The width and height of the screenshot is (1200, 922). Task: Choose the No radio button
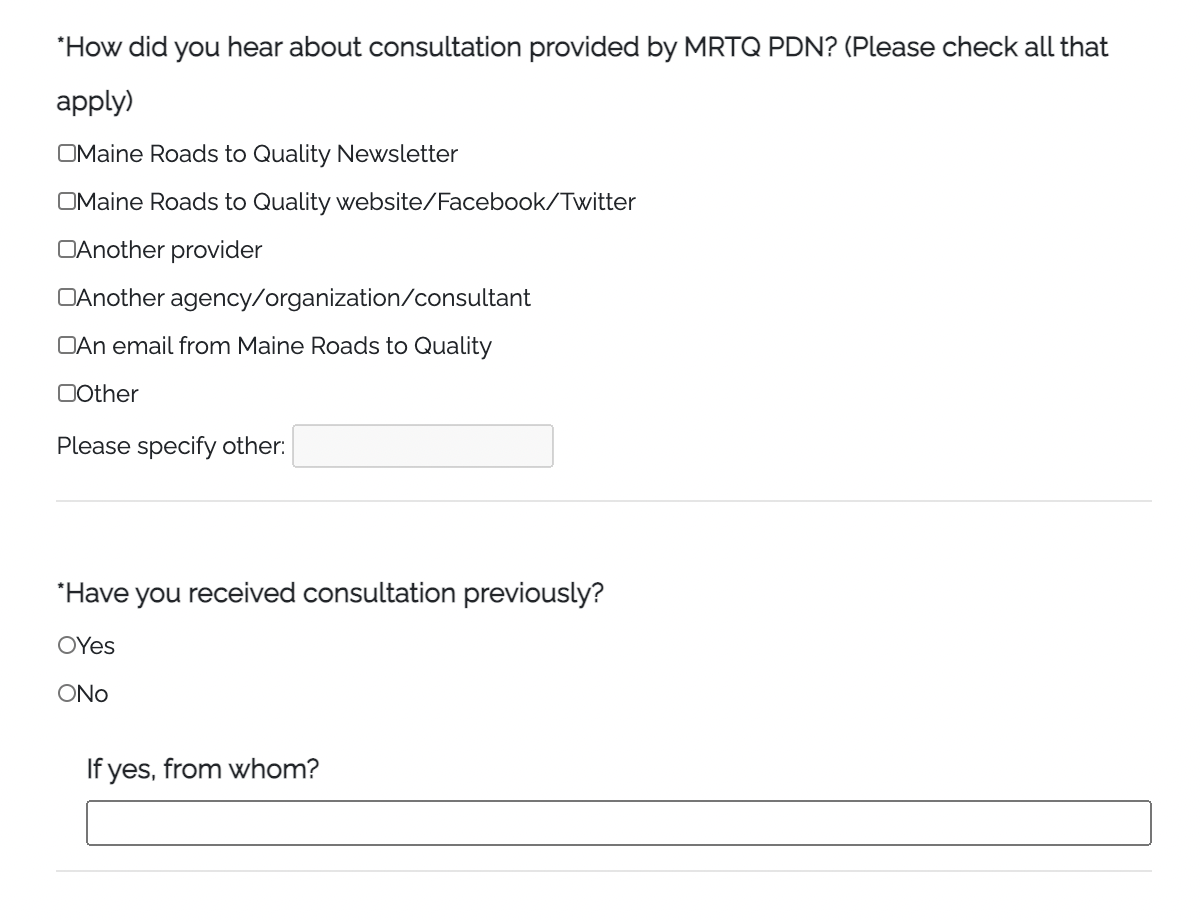67,694
